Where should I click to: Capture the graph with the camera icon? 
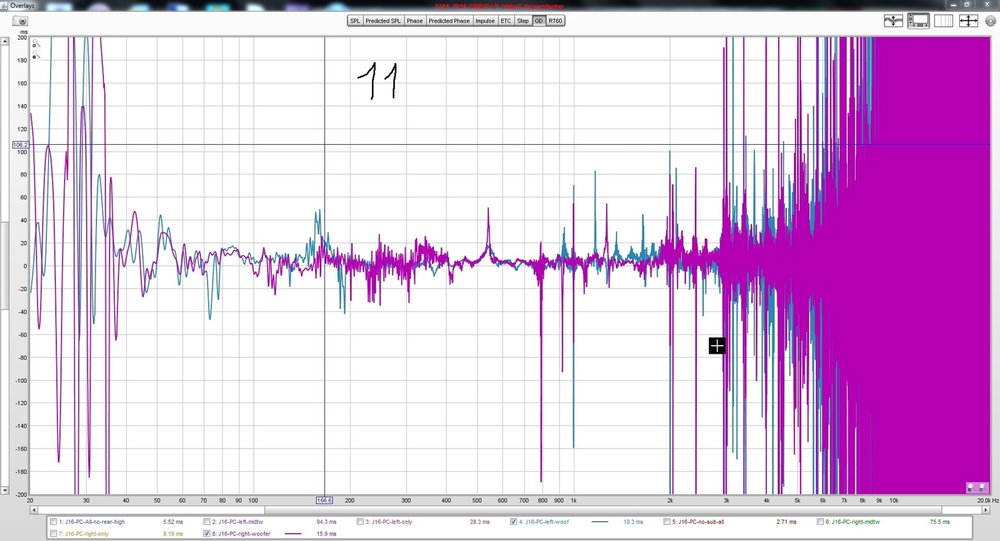coord(20,21)
